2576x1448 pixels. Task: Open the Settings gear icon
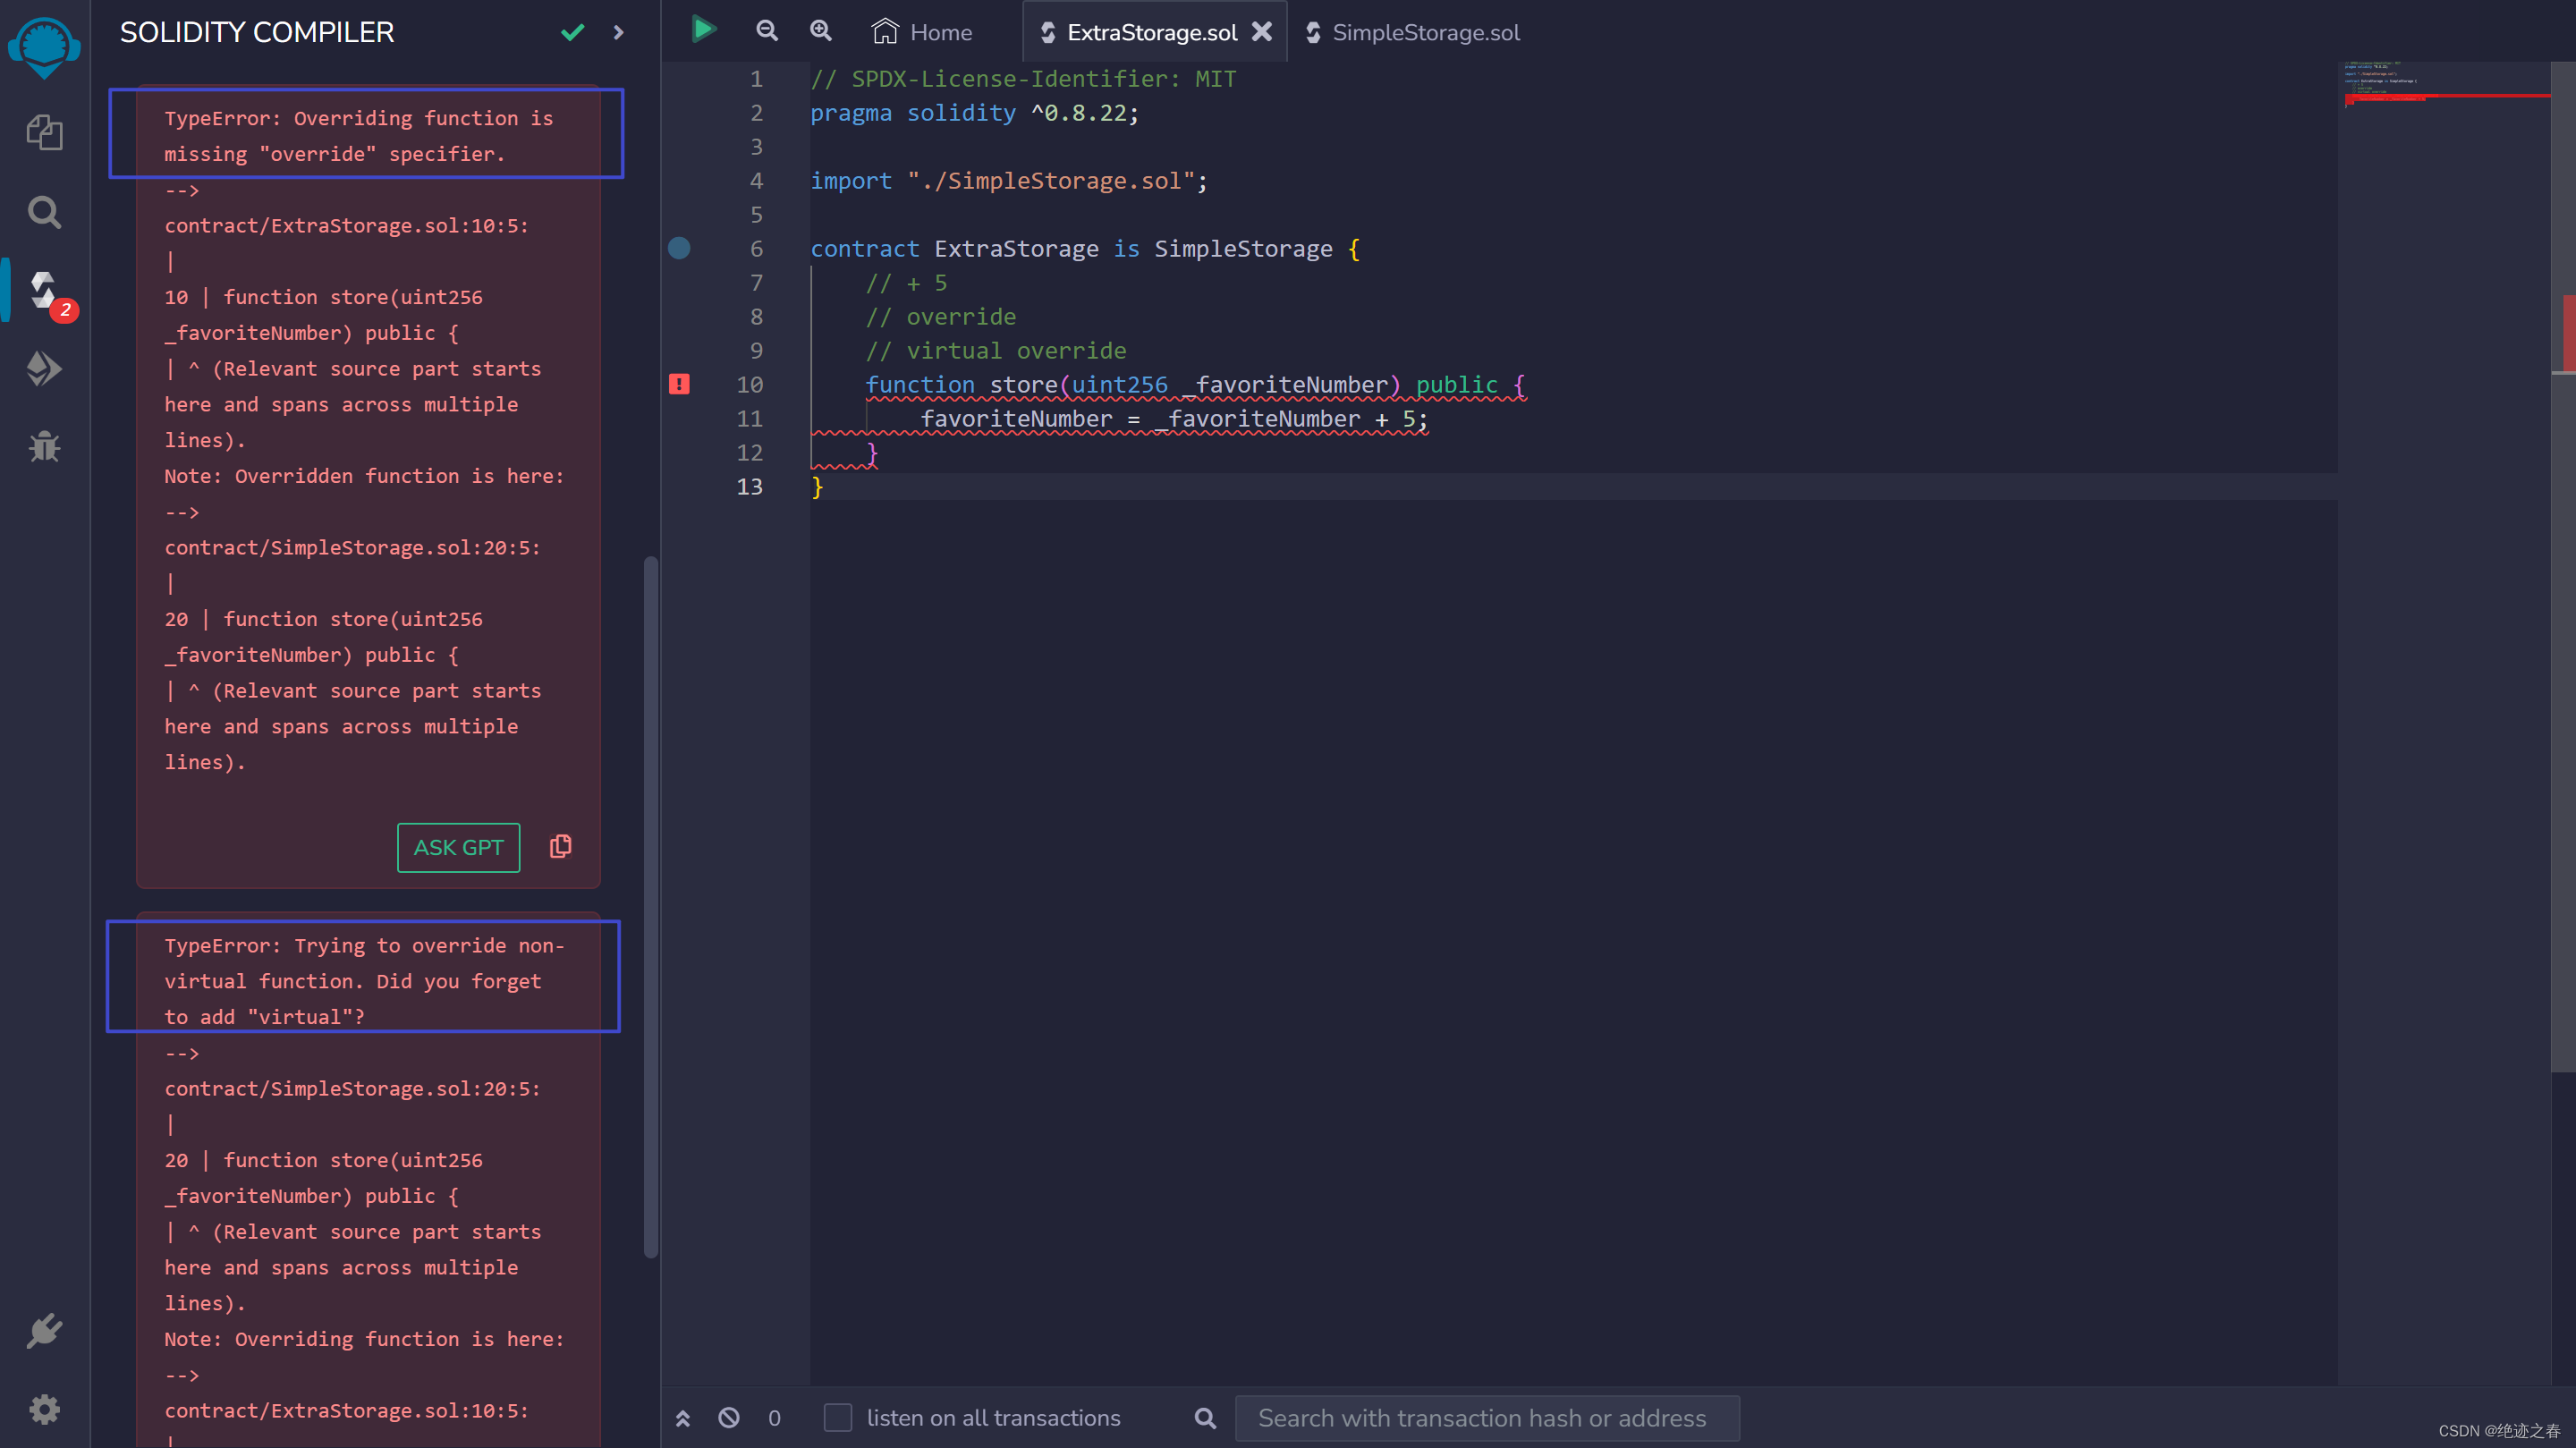pyautogui.click(x=44, y=1409)
